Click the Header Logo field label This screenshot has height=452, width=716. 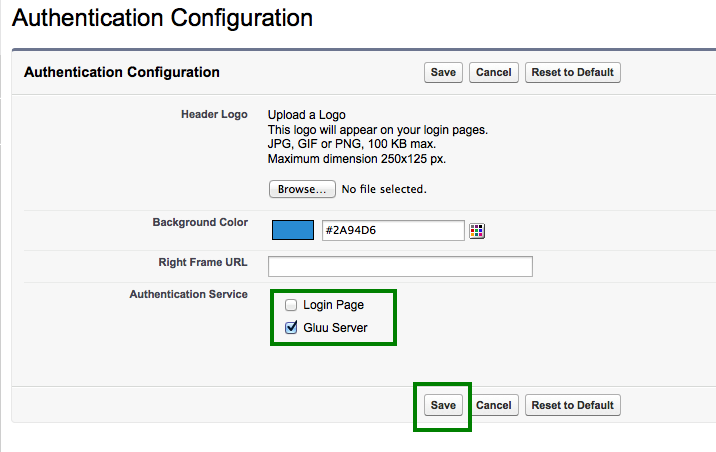click(214, 115)
